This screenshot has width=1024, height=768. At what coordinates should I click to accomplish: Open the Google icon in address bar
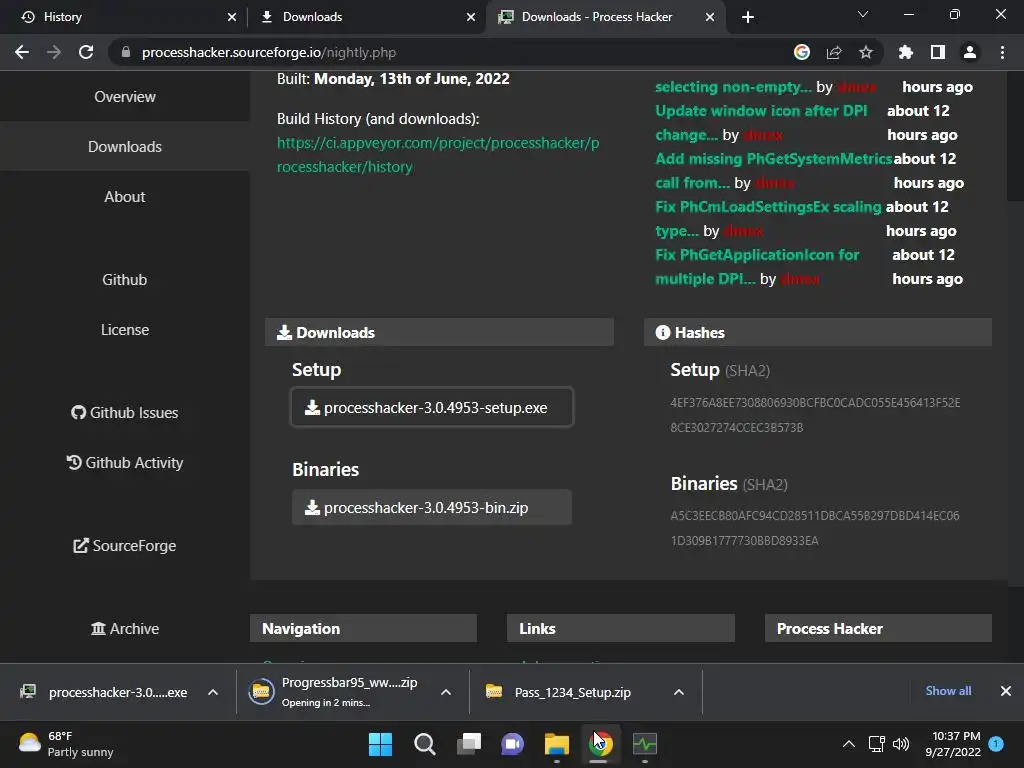click(802, 52)
